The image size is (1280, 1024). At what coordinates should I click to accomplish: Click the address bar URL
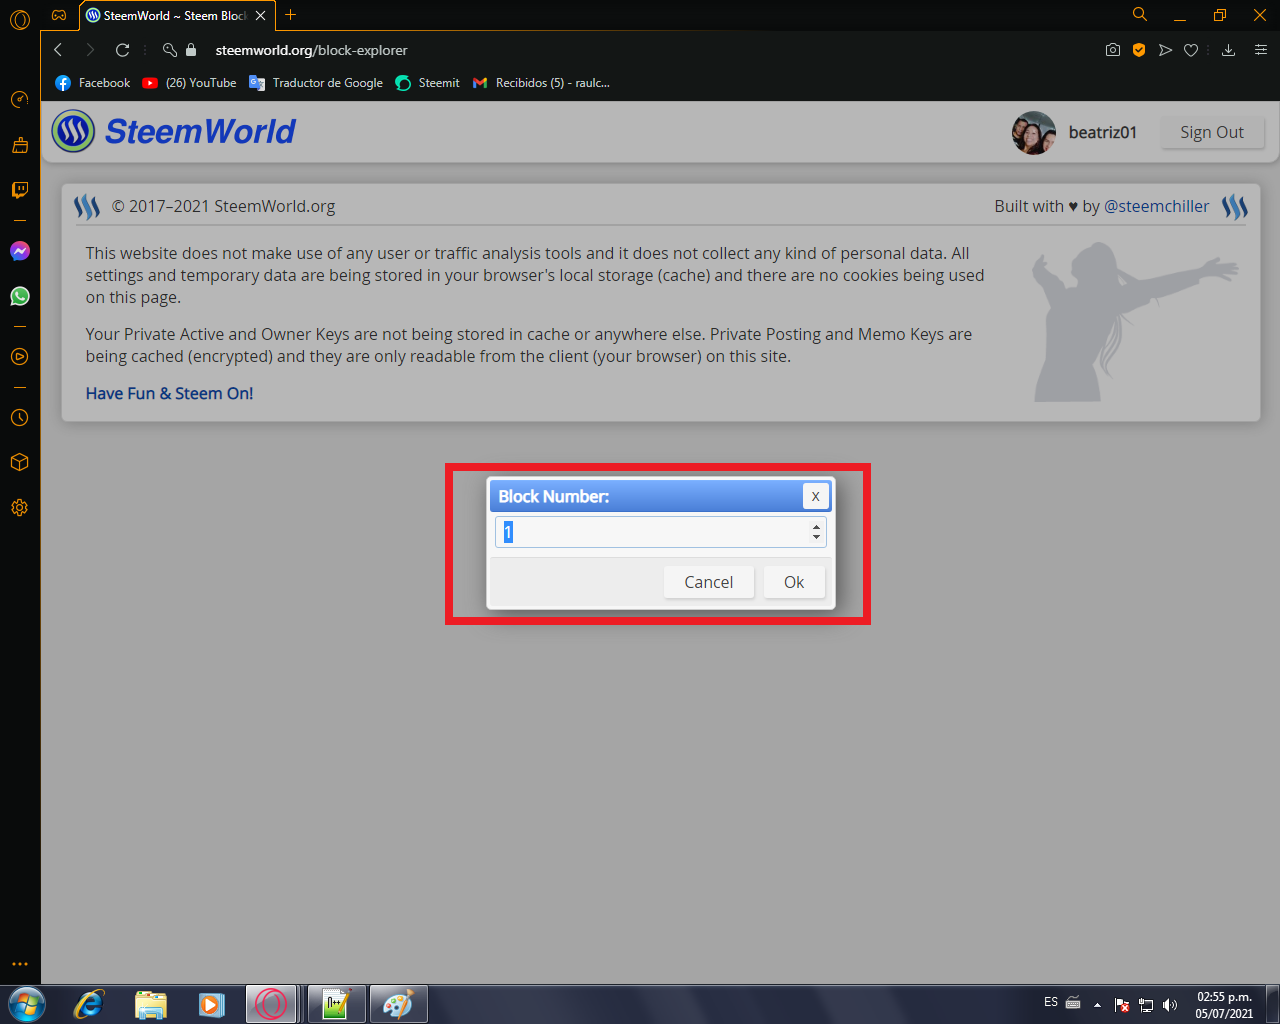[311, 50]
